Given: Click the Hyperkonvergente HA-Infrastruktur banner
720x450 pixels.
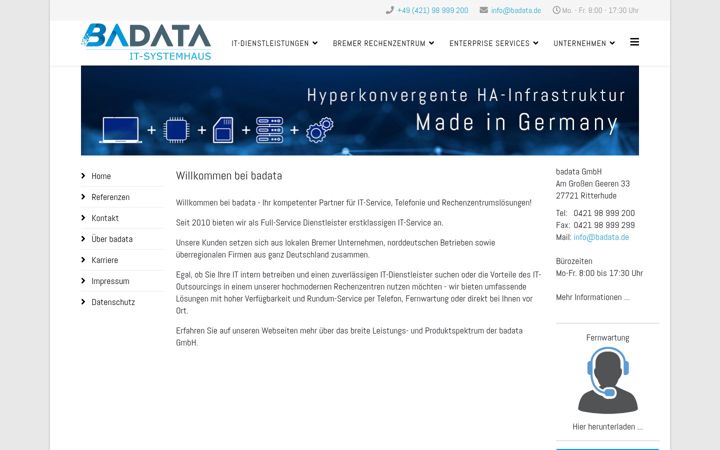Looking at the screenshot, I should tap(360, 110).
